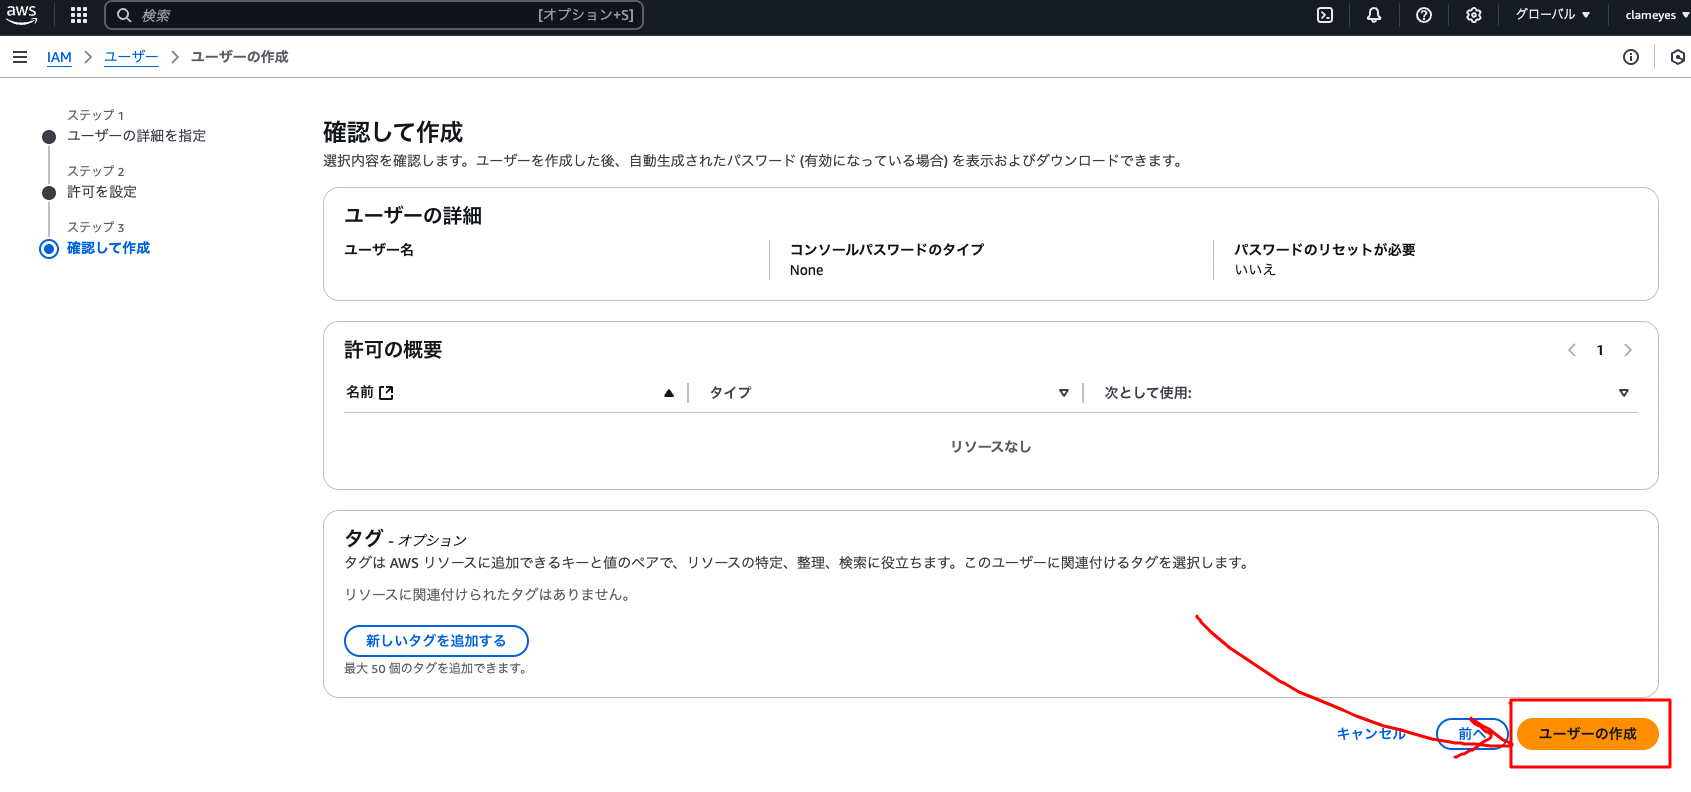
Task: Go to previous permissions page chevron
Action: pos(1572,350)
